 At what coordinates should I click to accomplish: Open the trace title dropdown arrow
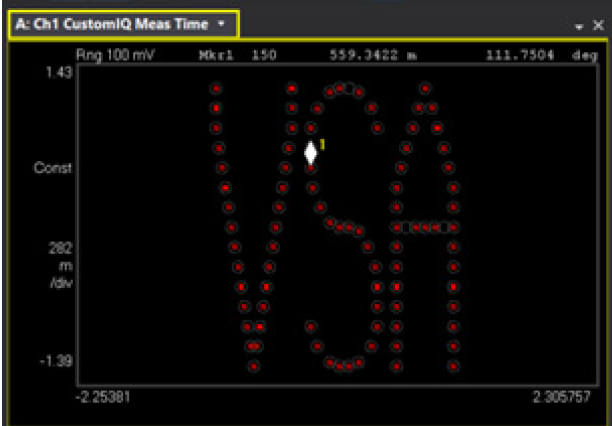point(220,23)
